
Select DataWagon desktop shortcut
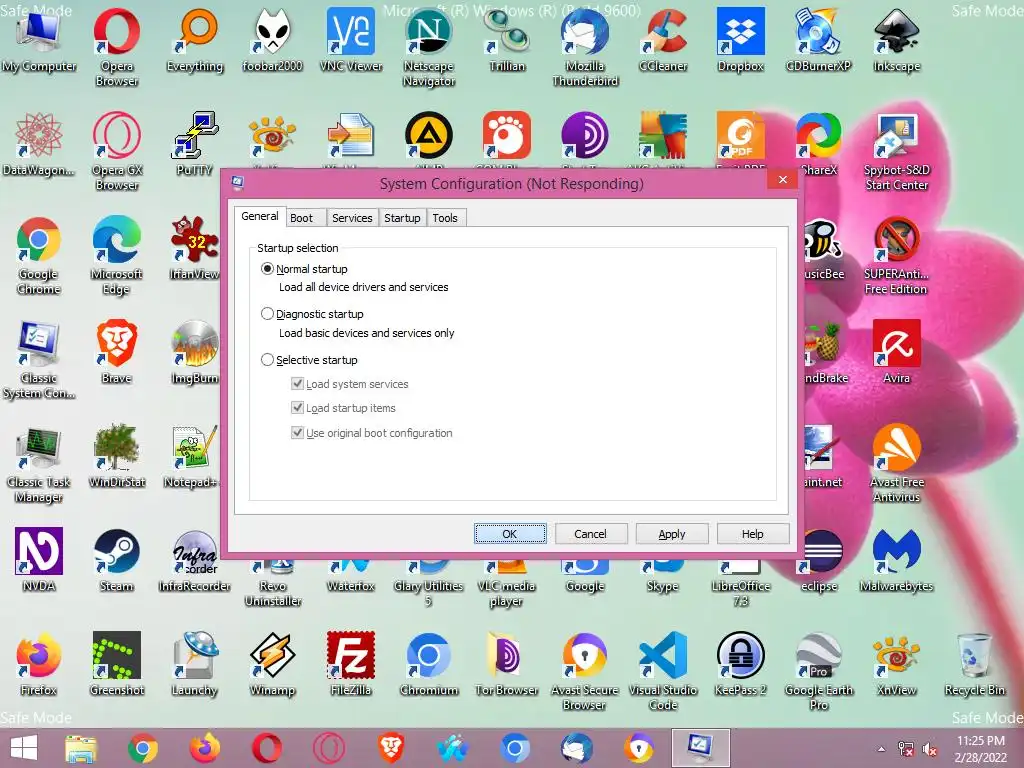39,144
